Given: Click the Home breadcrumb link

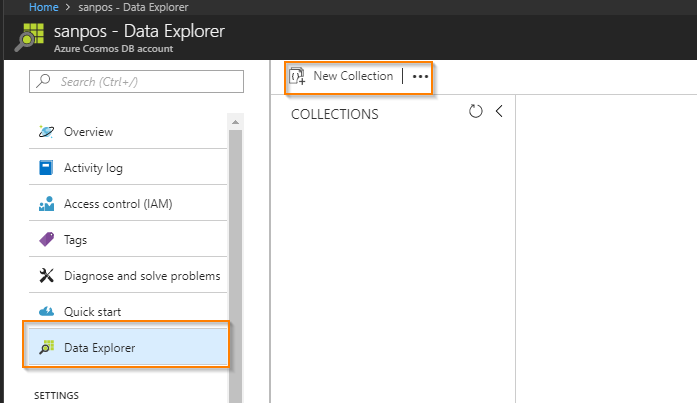Looking at the screenshot, I should coord(44,7).
